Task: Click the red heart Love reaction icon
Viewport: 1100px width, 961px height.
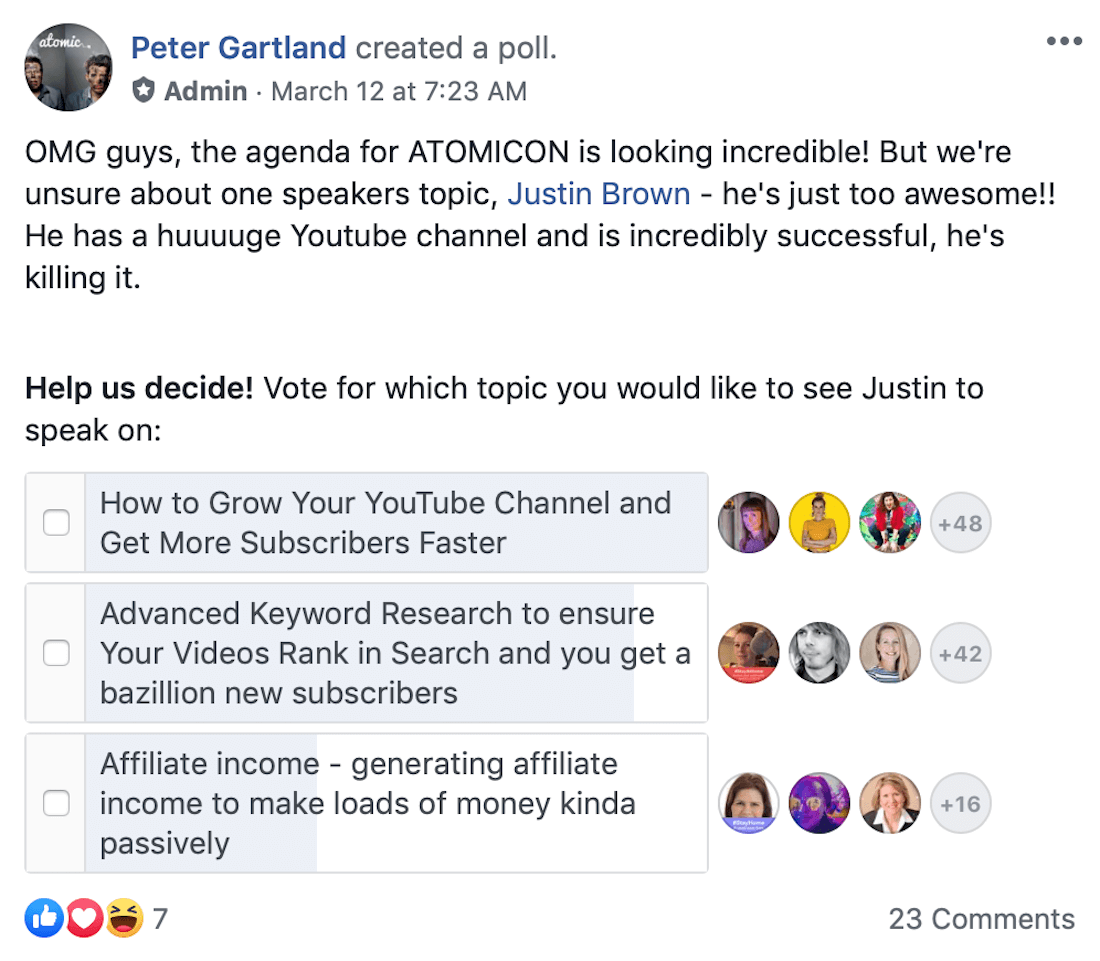Action: click(84, 918)
